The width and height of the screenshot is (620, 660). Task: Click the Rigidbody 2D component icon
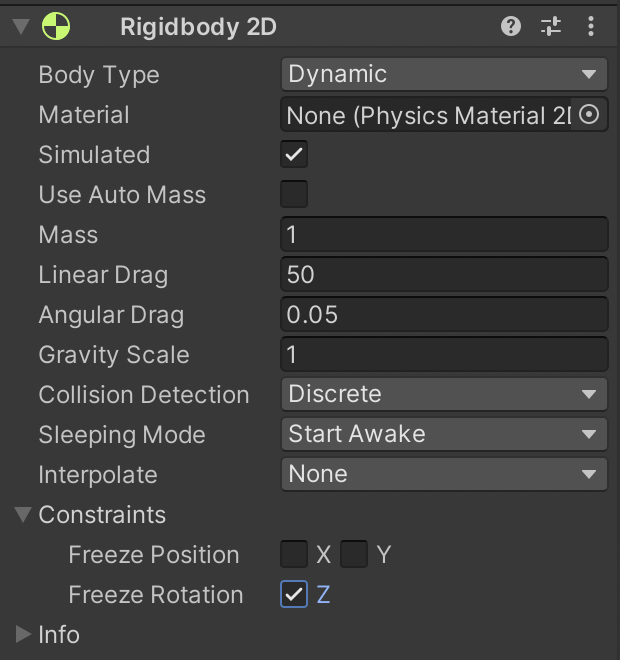tap(56, 27)
